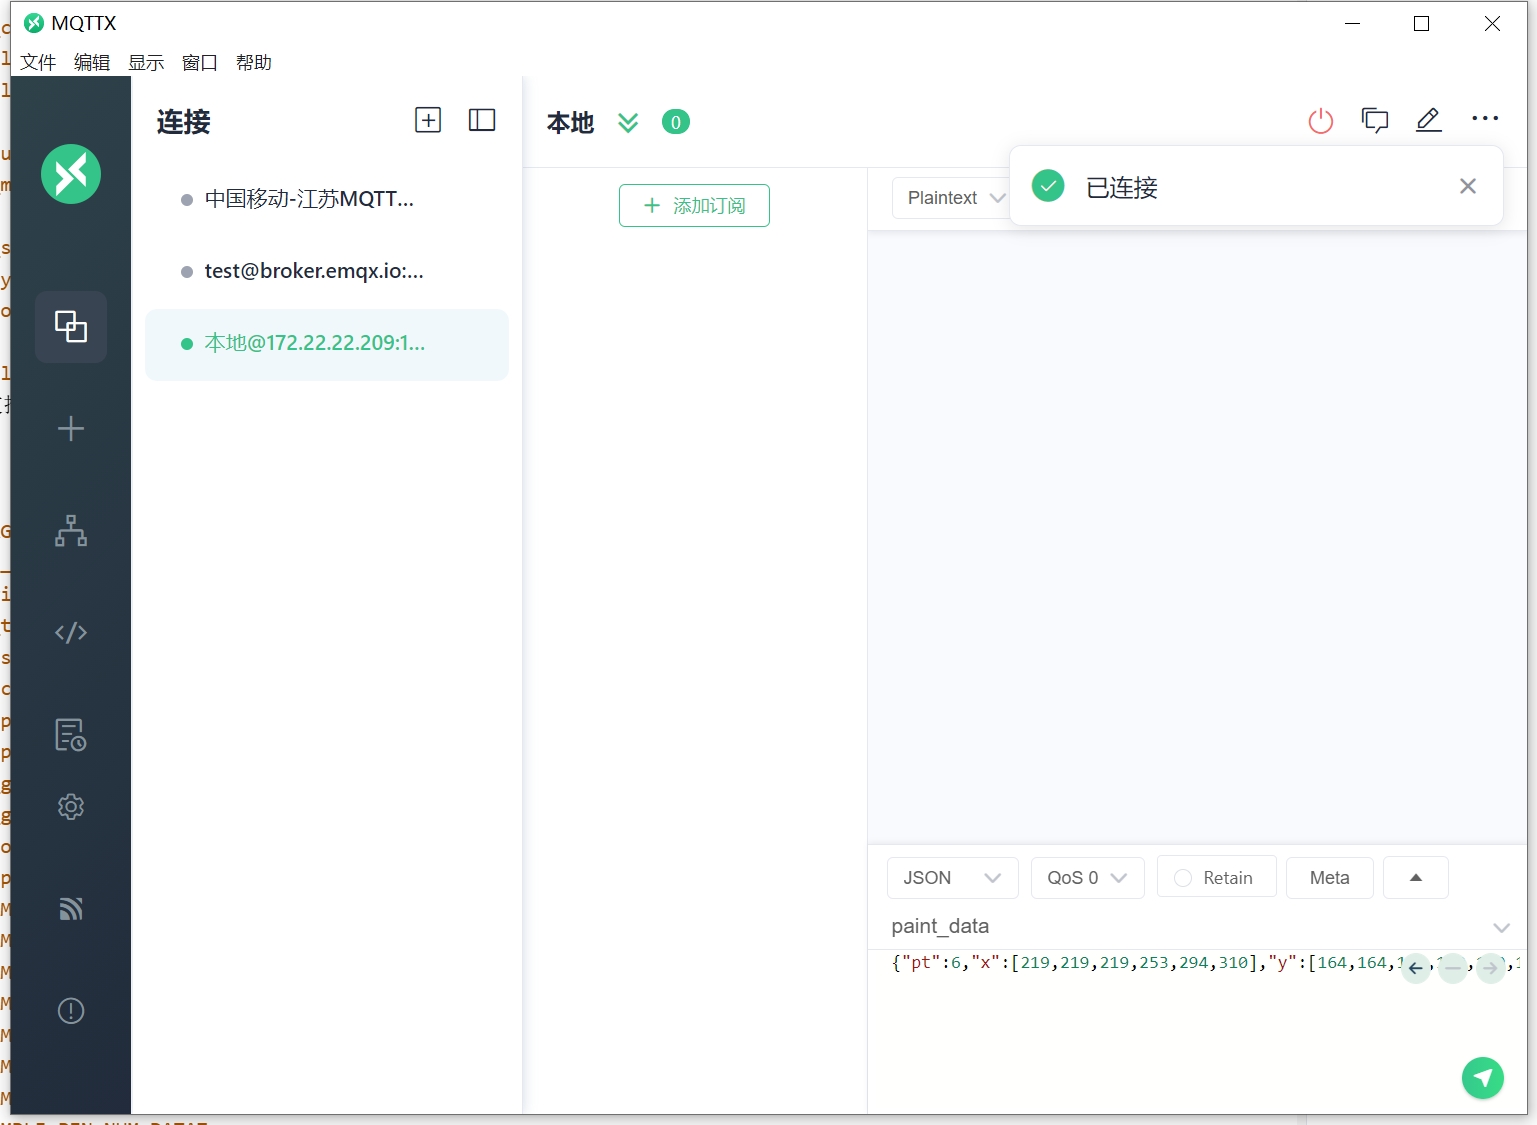1537x1125 pixels.
Task: Expand the topic history chevron
Action: (1501, 928)
